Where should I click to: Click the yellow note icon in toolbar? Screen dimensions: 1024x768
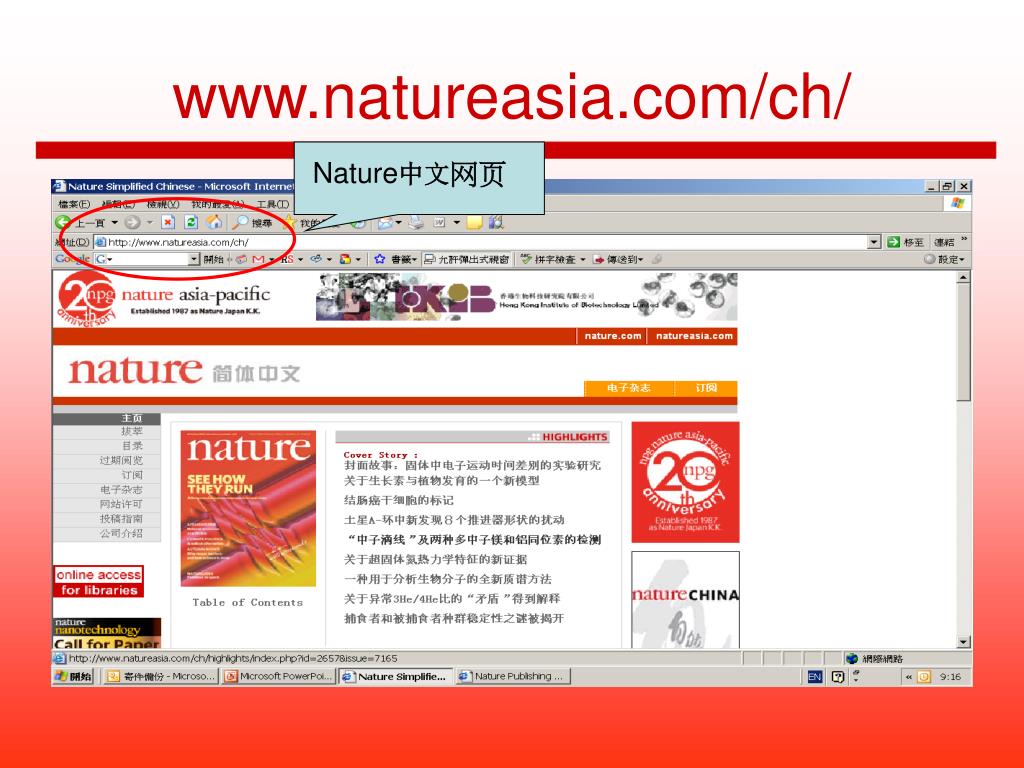[474, 223]
